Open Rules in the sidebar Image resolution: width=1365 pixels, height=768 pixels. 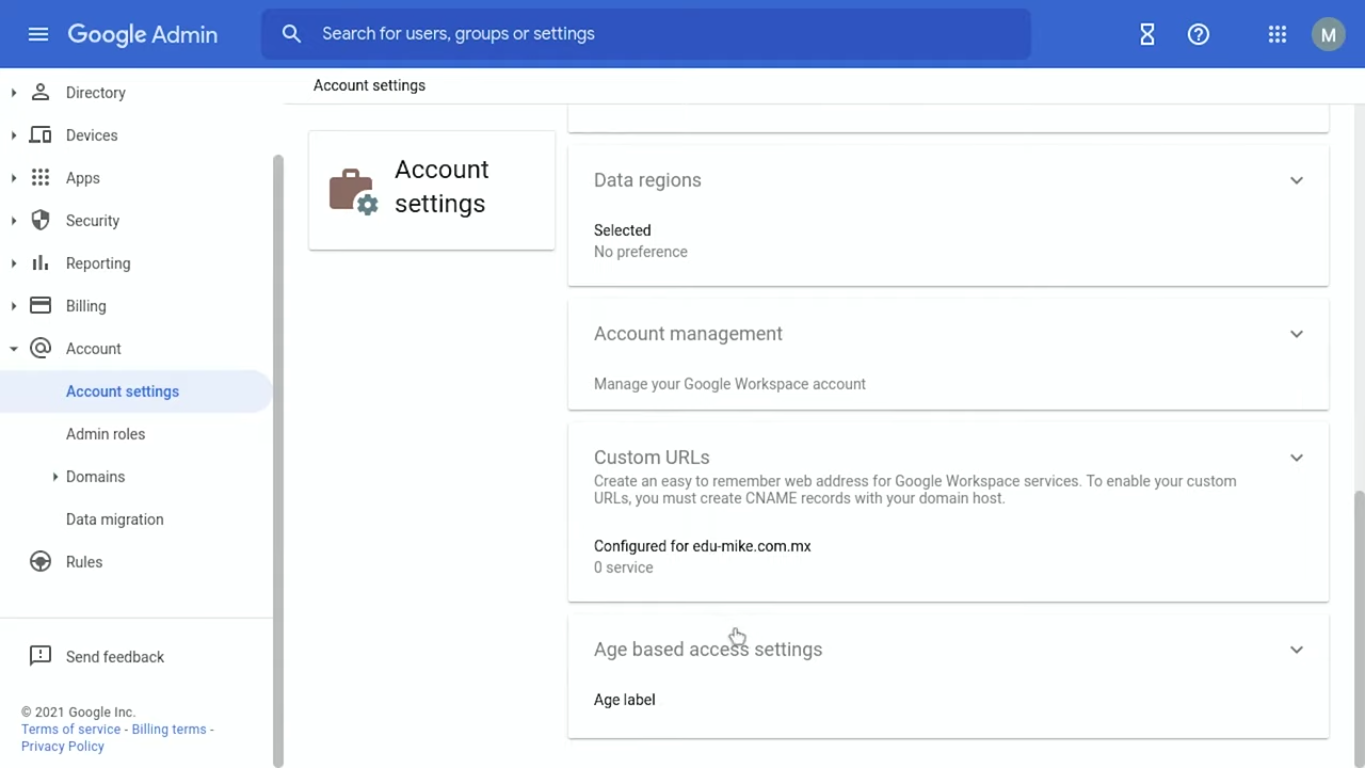pyautogui.click(x=84, y=562)
